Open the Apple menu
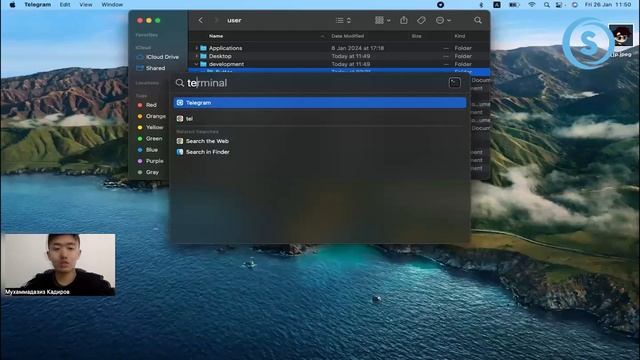The width and height of the screenshot is (640, 360). pos(12,4)
